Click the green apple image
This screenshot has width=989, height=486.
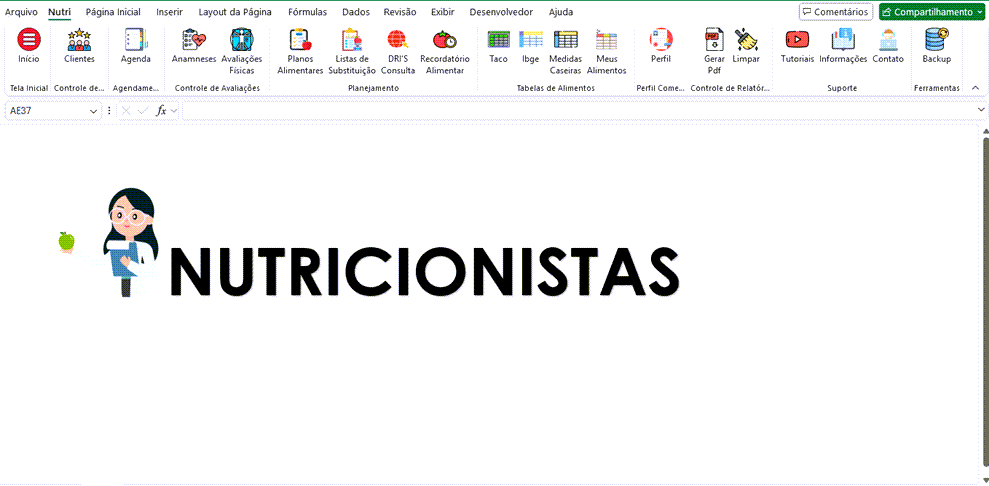66,241
